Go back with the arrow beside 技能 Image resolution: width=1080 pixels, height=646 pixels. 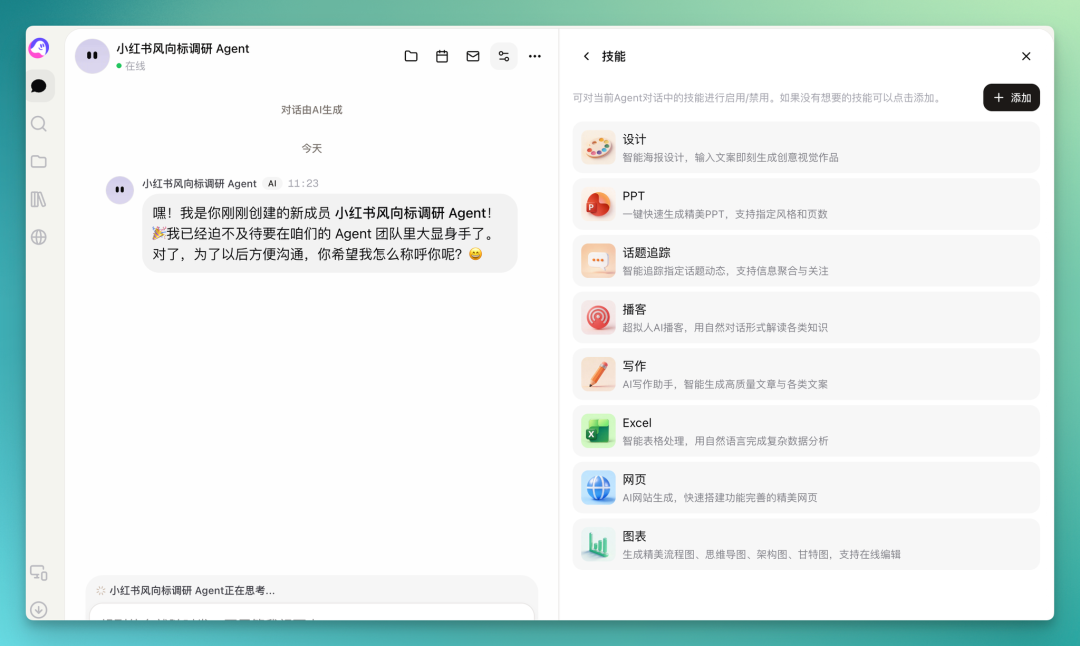pos(586,56)
